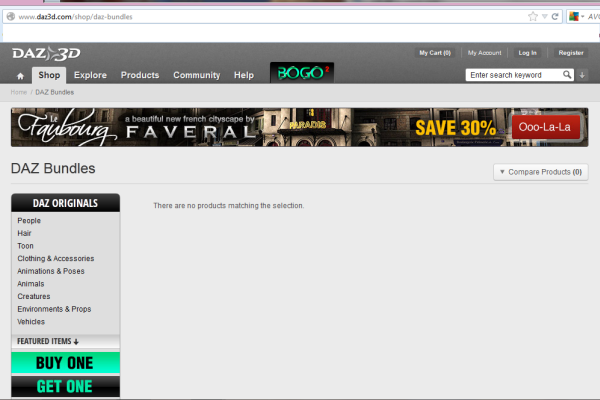Open the People category

tap(29, 220)
